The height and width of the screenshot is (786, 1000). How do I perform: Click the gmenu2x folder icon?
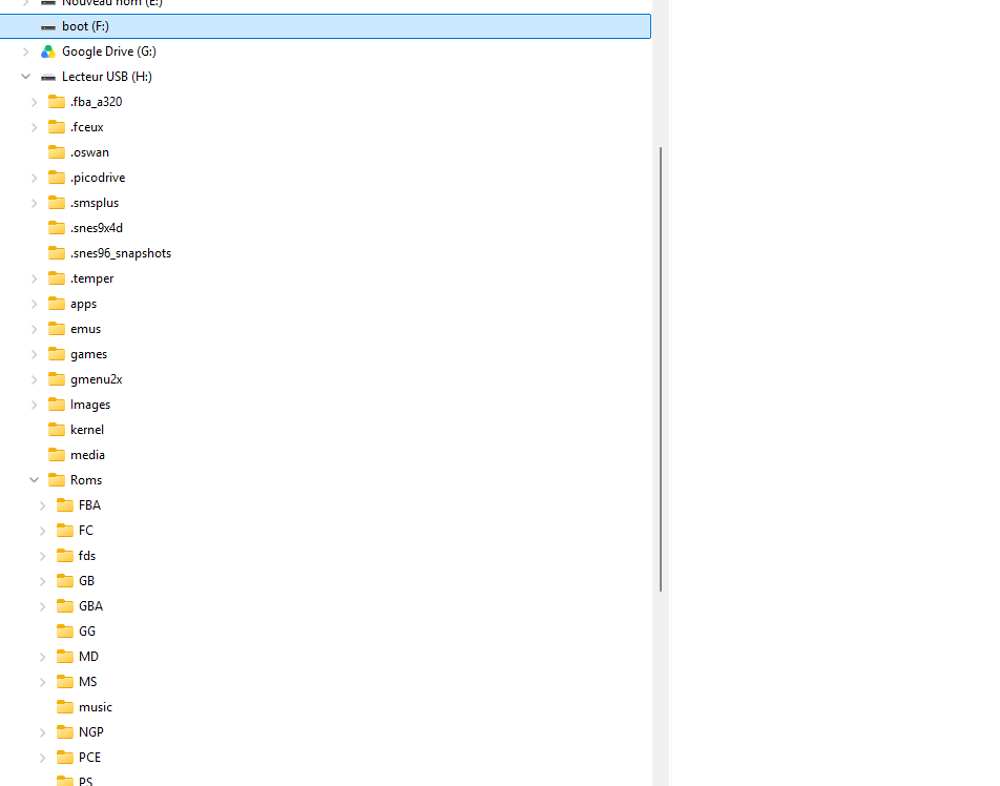tap(57, 379)
